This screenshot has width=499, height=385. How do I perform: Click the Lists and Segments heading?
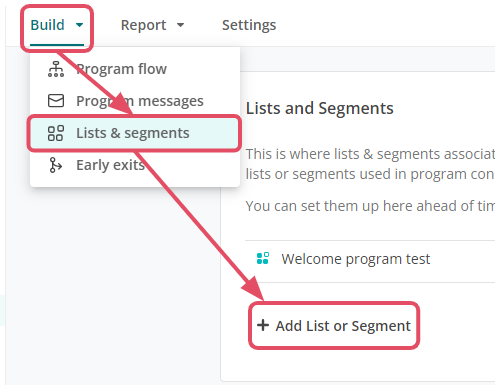click(320, 109)
